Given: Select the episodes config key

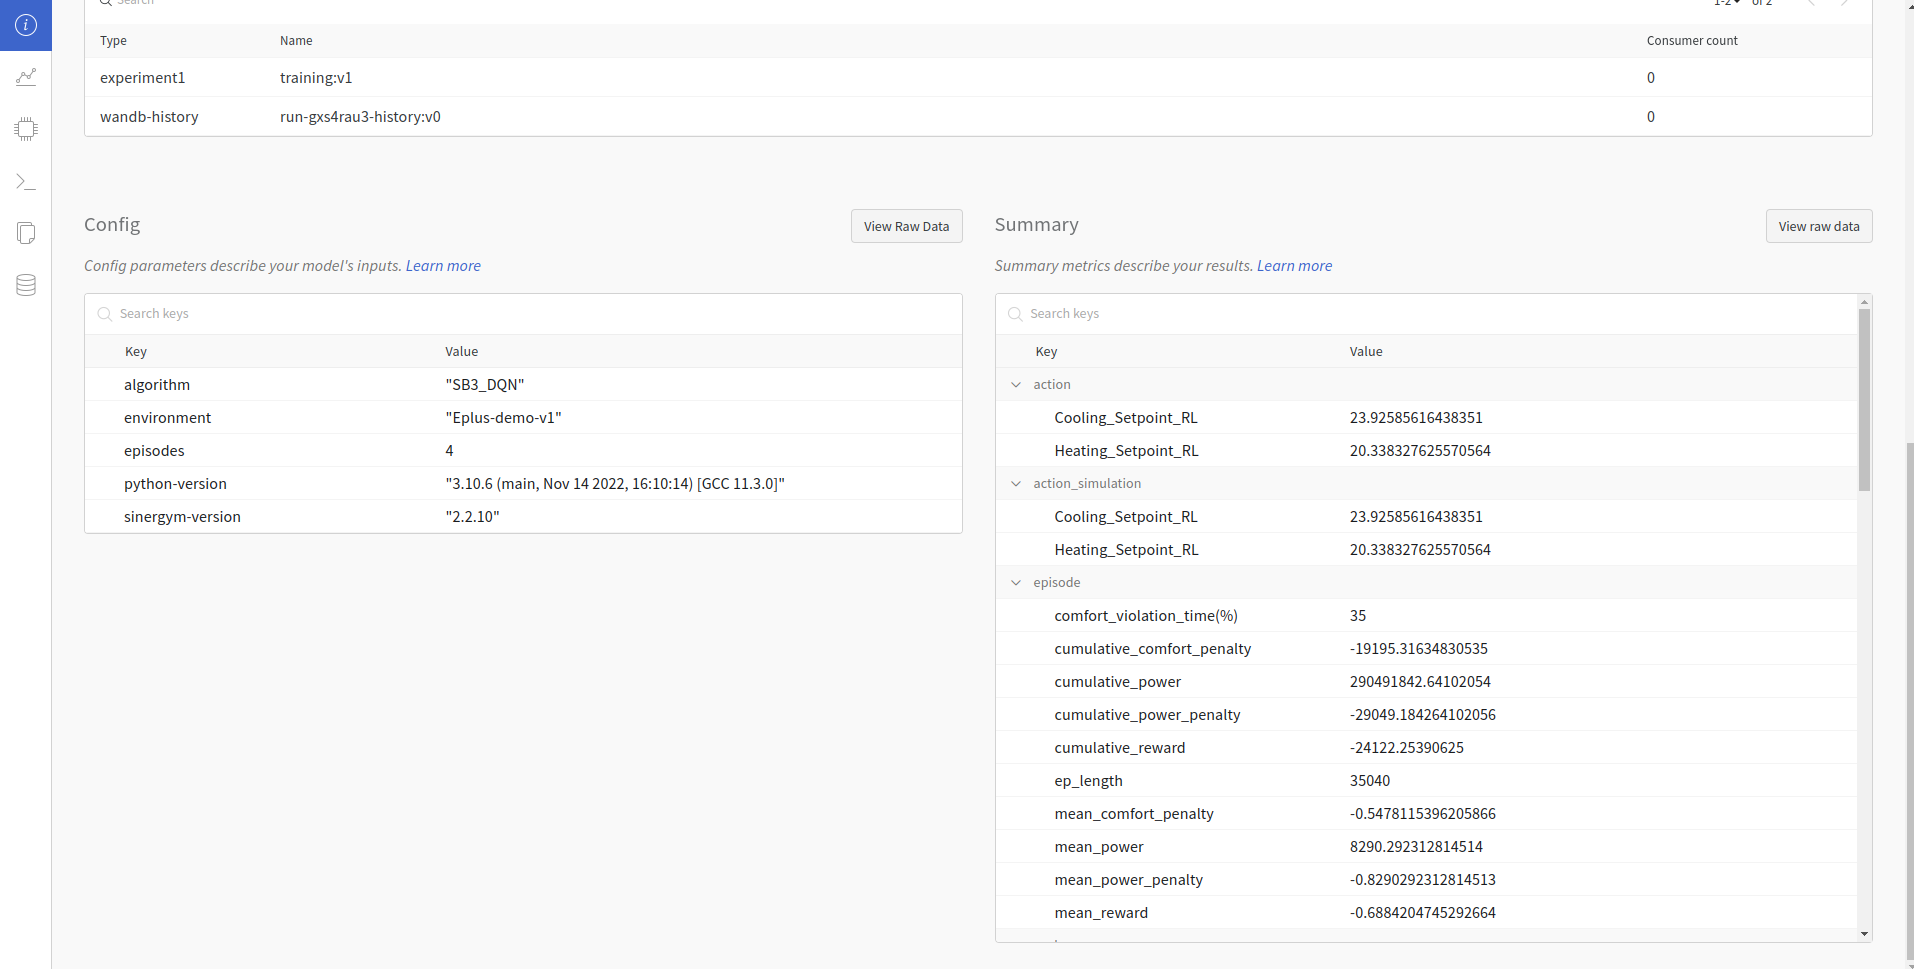Looking at the screenshot, I should point(154,451).
